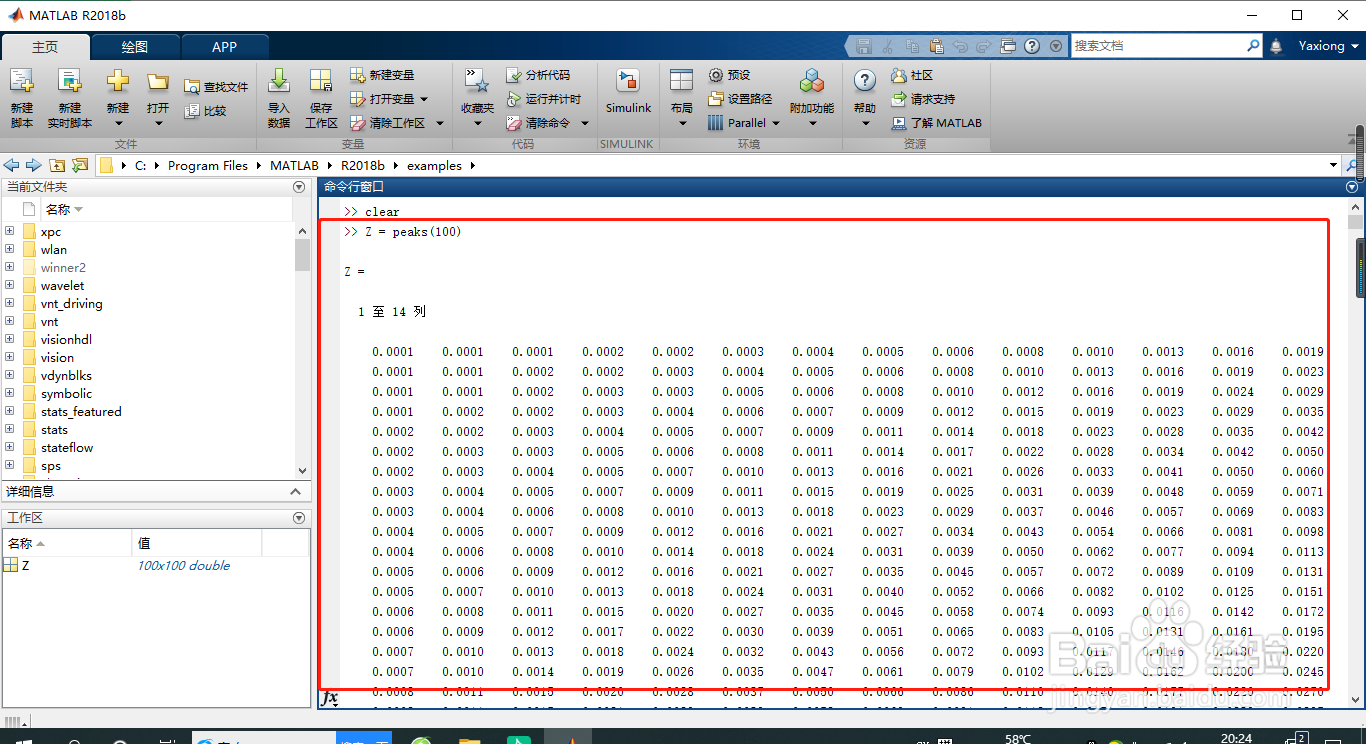
Task: Click the redo arrow in quick access toolbar
Action: 984,46
